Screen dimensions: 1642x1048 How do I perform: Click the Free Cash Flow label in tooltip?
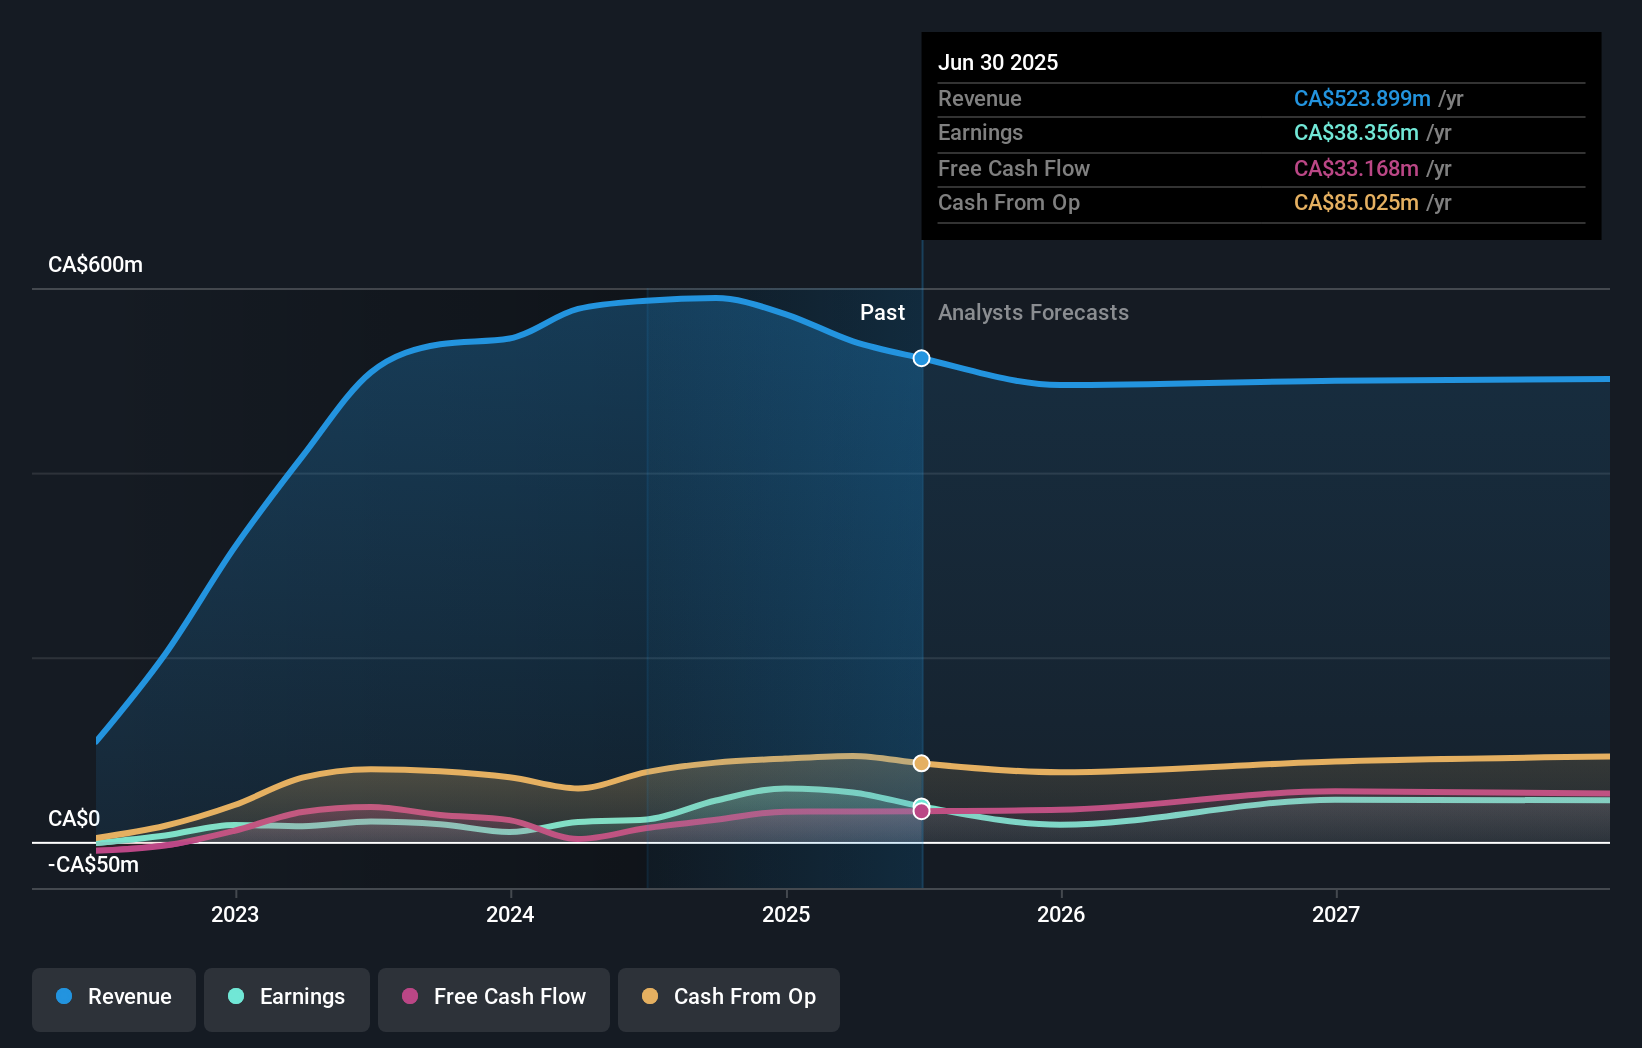pos(1014,168)
